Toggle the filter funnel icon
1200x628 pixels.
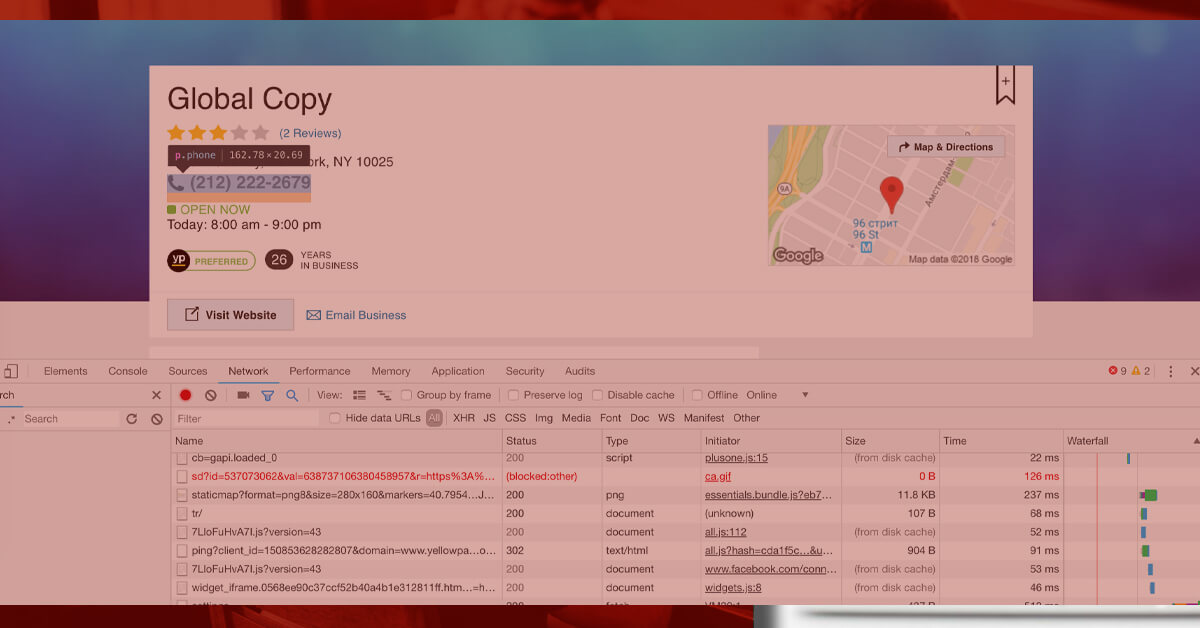click(268, 395)
